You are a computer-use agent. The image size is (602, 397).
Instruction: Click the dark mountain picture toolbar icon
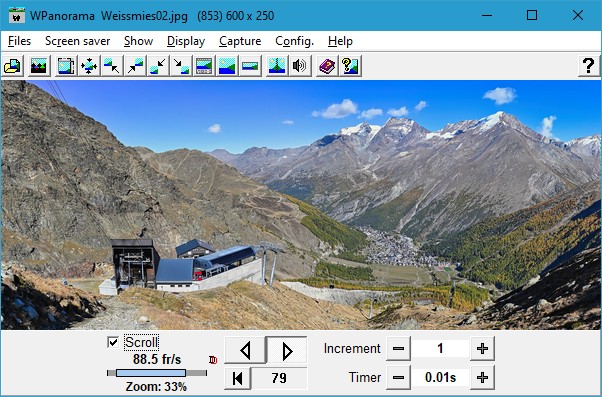(x=38, y=66)
